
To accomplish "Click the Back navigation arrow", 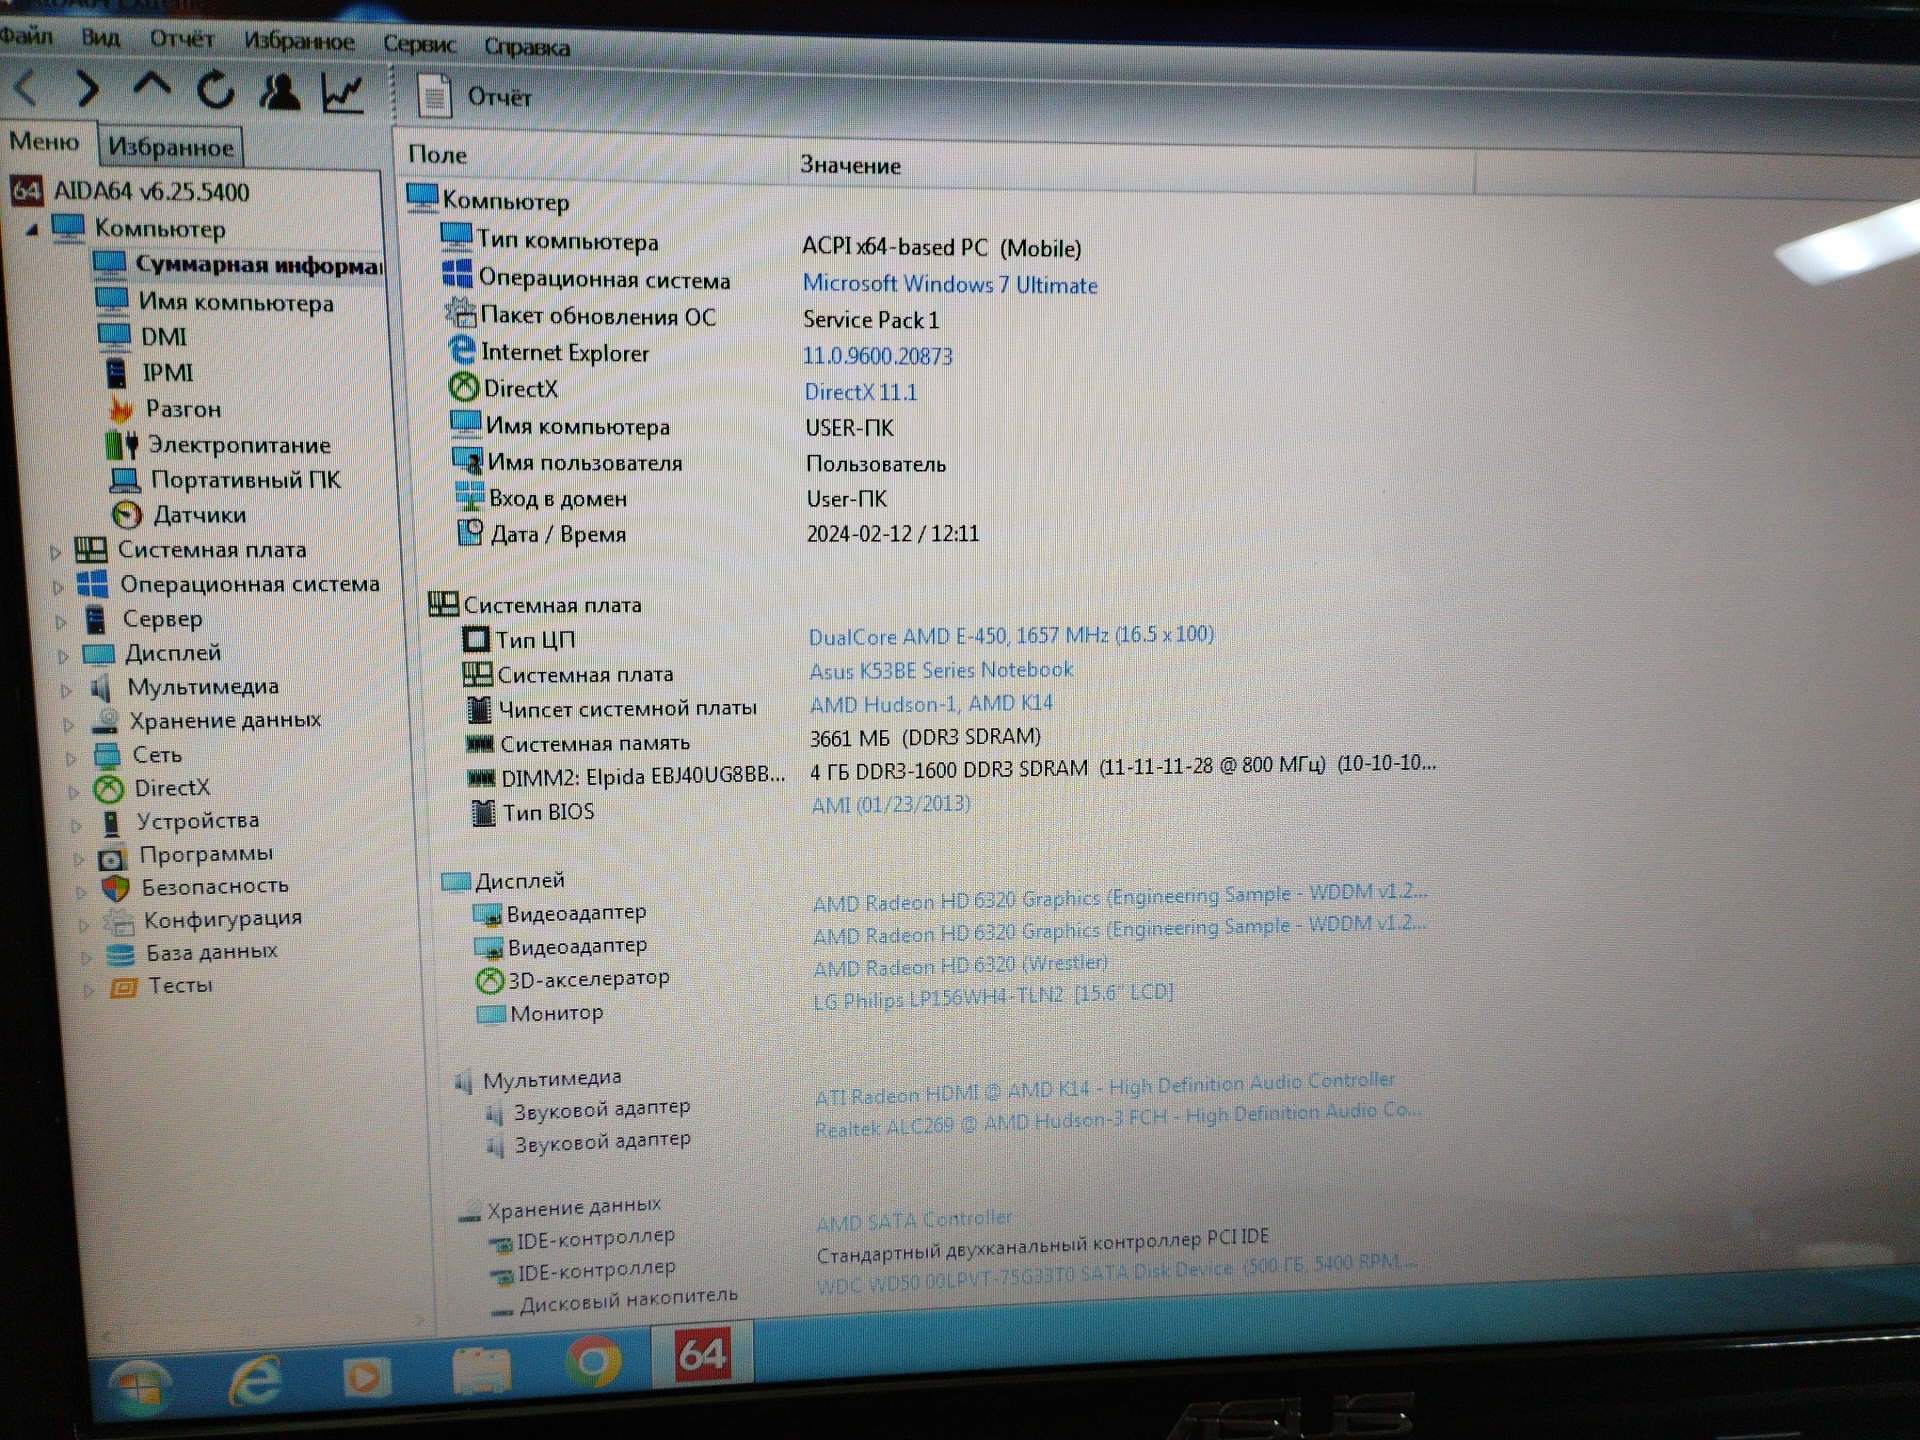I will coord(27,89).
